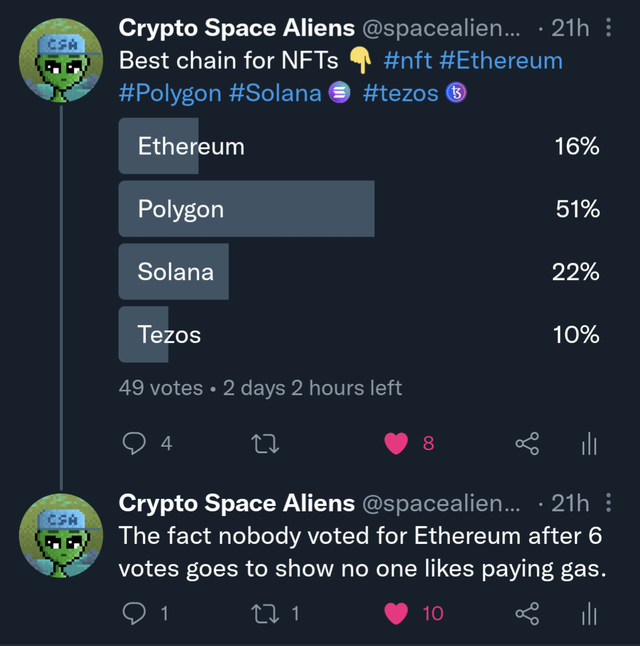This screenshot has width=640, height=646.
Task: Reply to the Ethereum gas tweet
Action: (134, 612)
